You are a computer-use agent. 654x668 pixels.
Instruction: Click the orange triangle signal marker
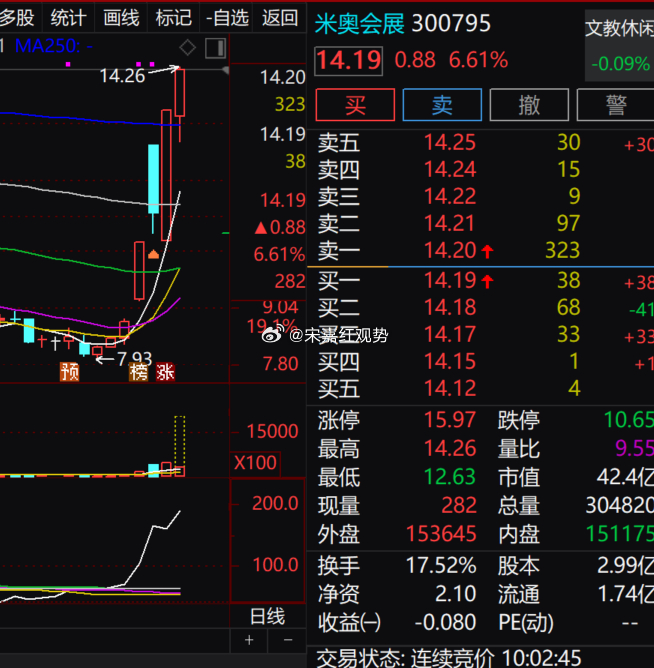(153, 255)
